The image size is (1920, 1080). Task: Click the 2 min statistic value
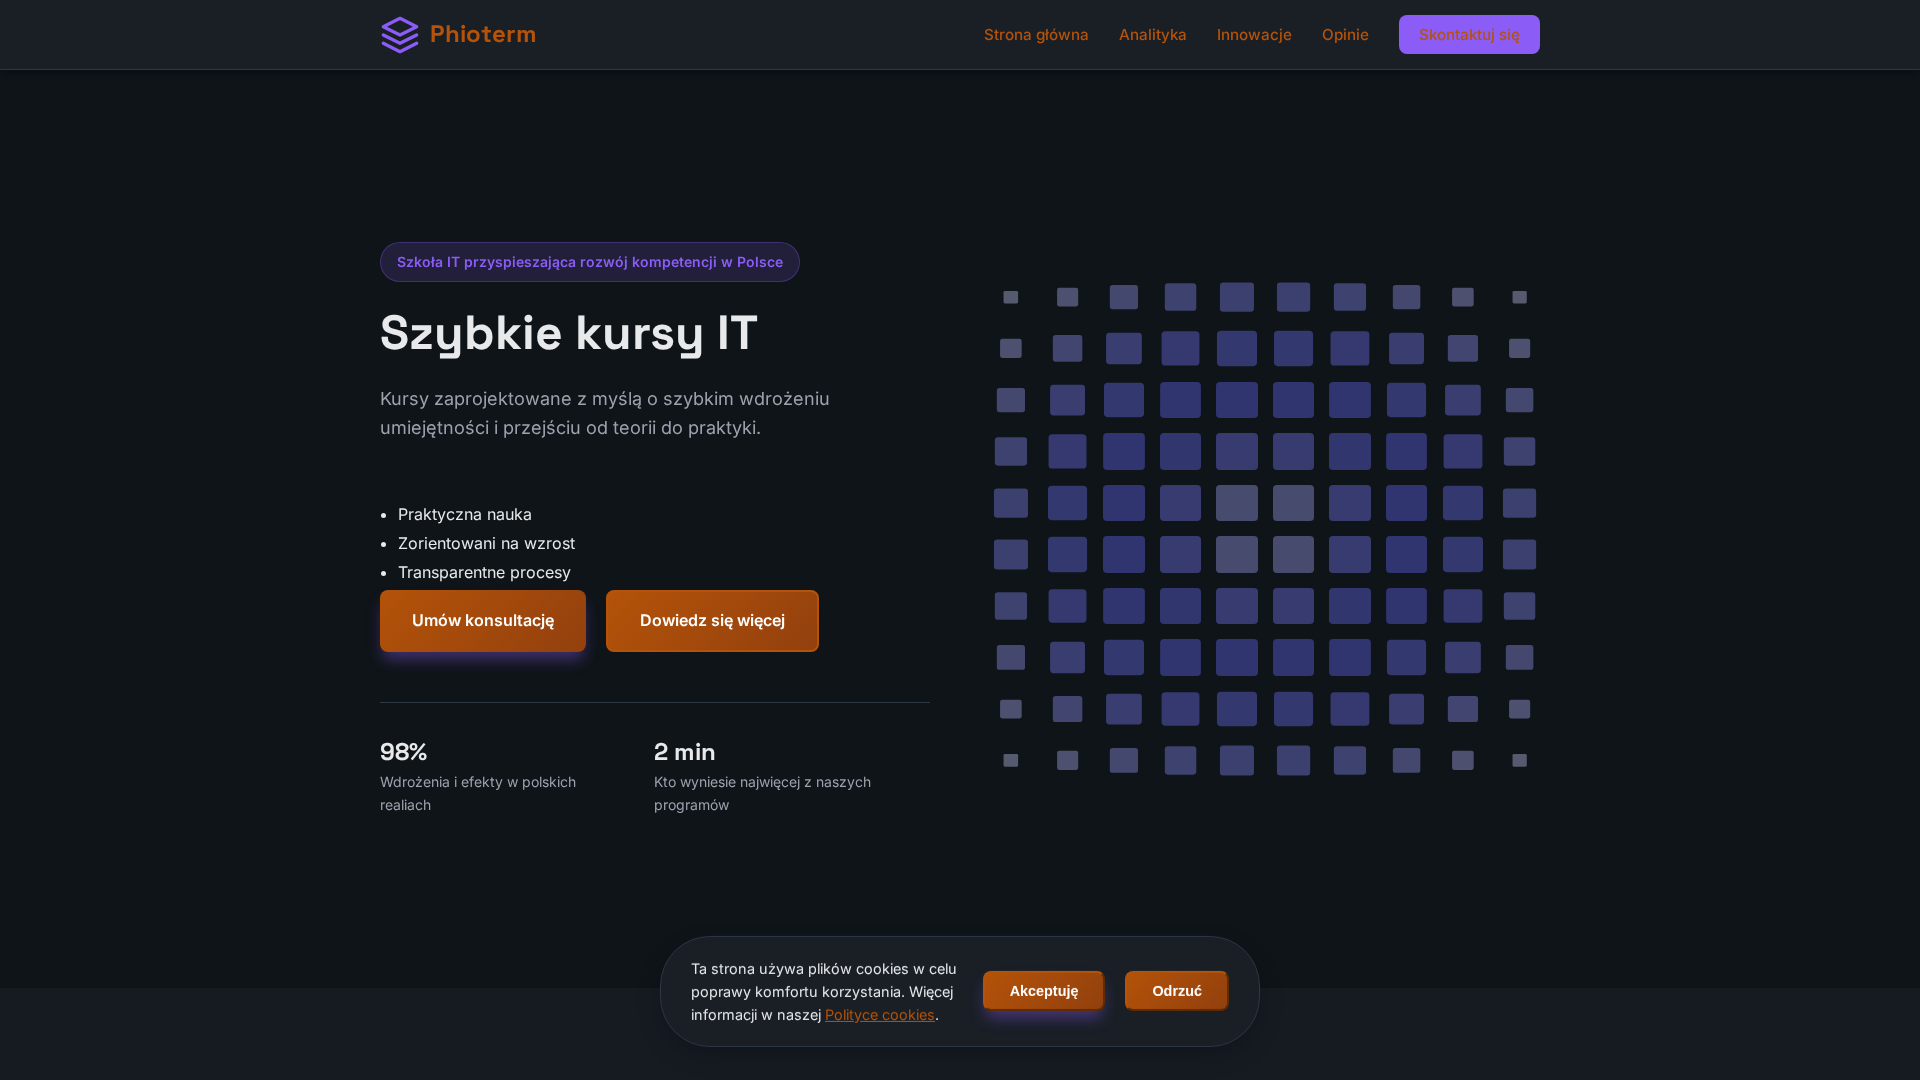point(685,752)
